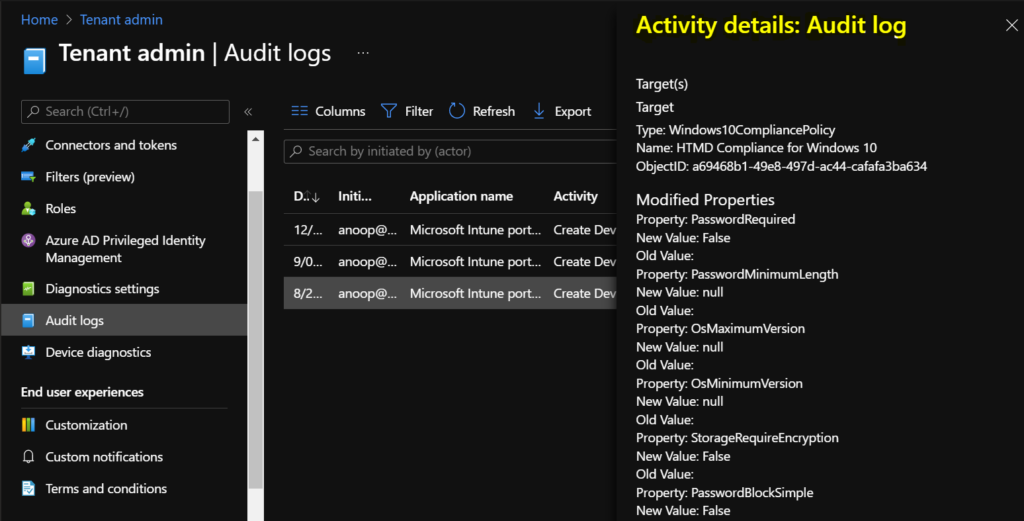Click the Custom notifications bell icon
Screen dimensions: 1024x521
coord(28,456)
